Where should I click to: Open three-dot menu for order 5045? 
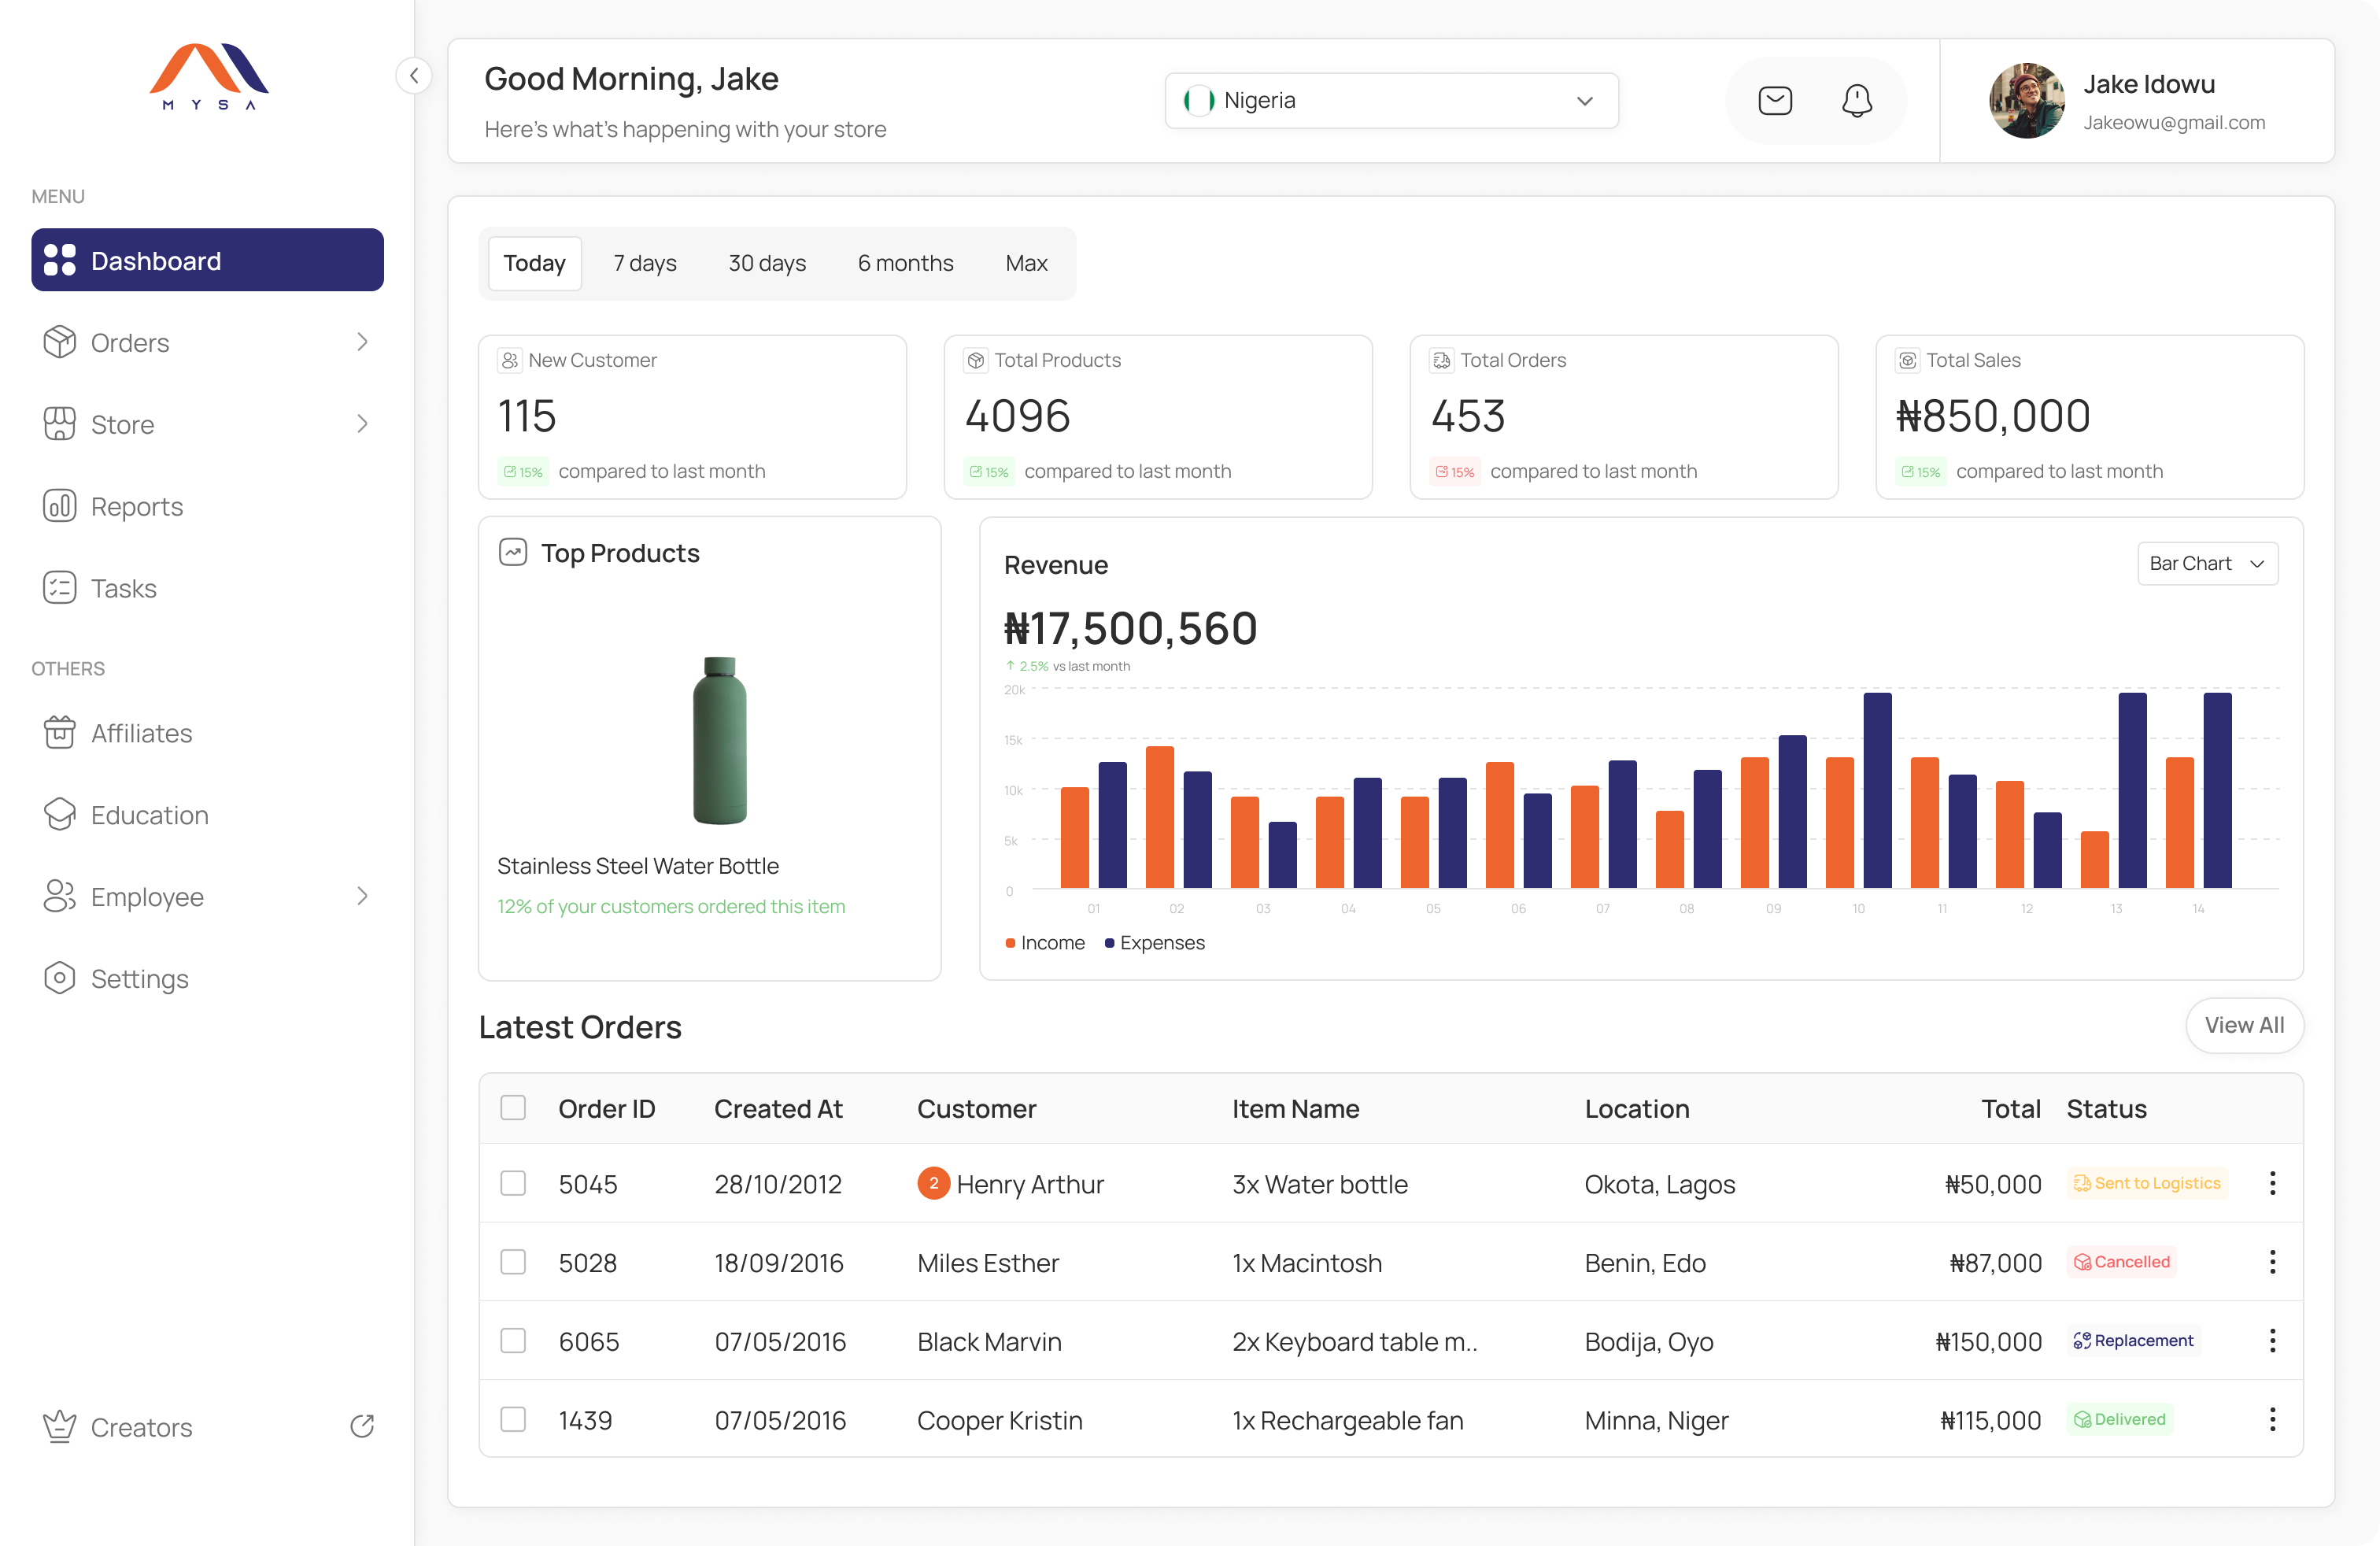tap(2272, 1183)
